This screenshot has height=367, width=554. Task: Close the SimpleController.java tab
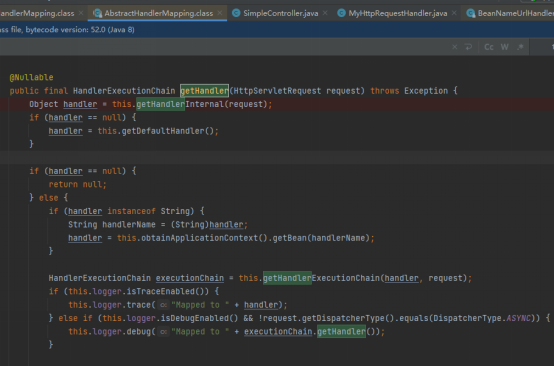pos(325,13)
